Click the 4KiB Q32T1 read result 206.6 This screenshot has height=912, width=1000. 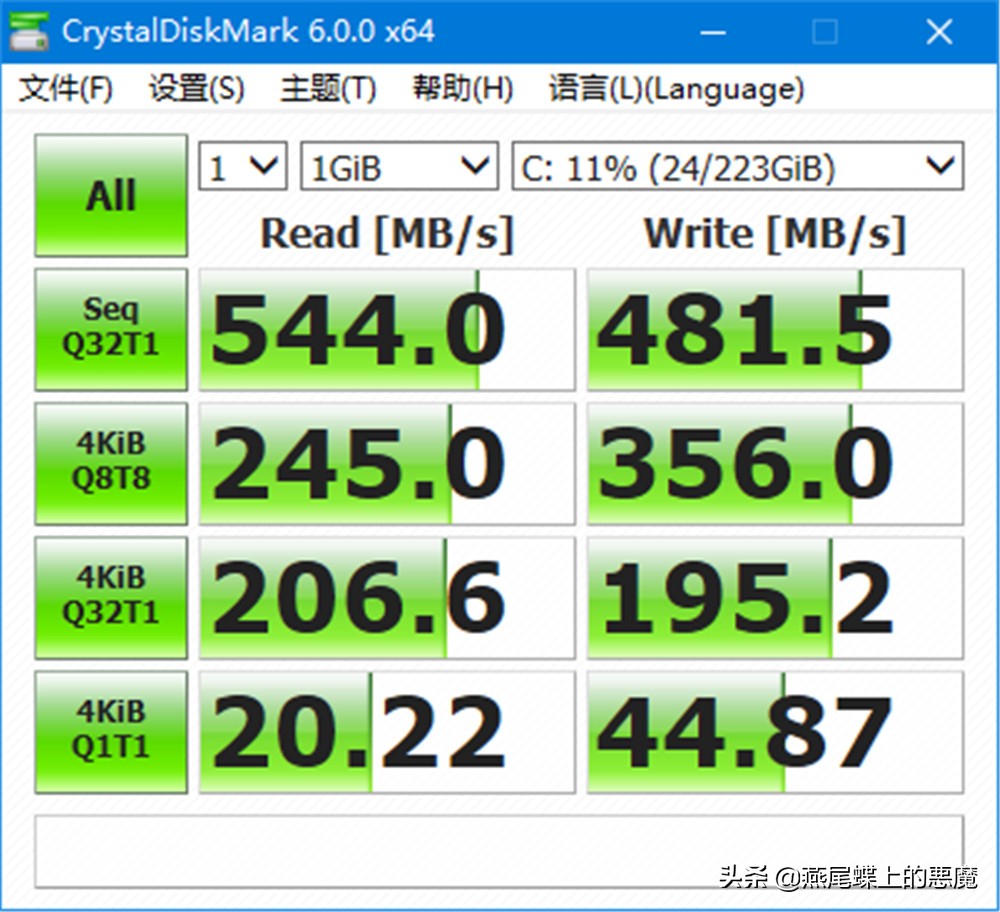pyautogui.click(x=387, y=598)
